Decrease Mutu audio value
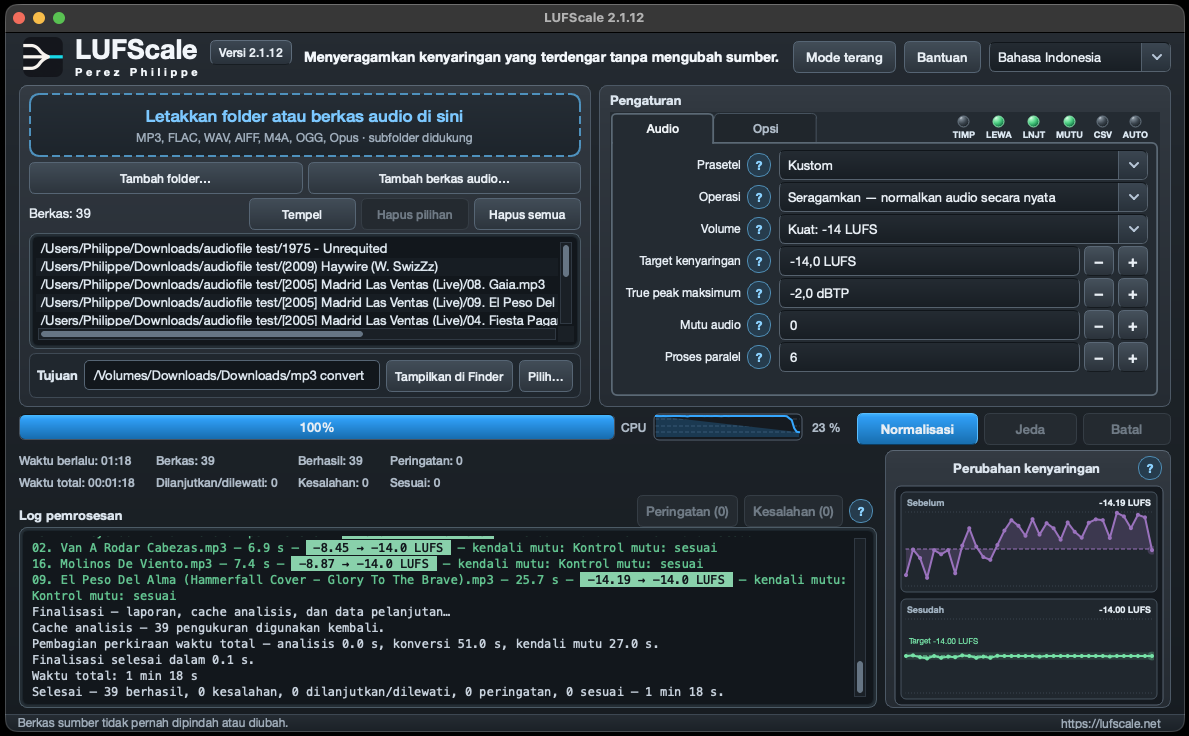 pyautogui.click(x=1099, y=325)
